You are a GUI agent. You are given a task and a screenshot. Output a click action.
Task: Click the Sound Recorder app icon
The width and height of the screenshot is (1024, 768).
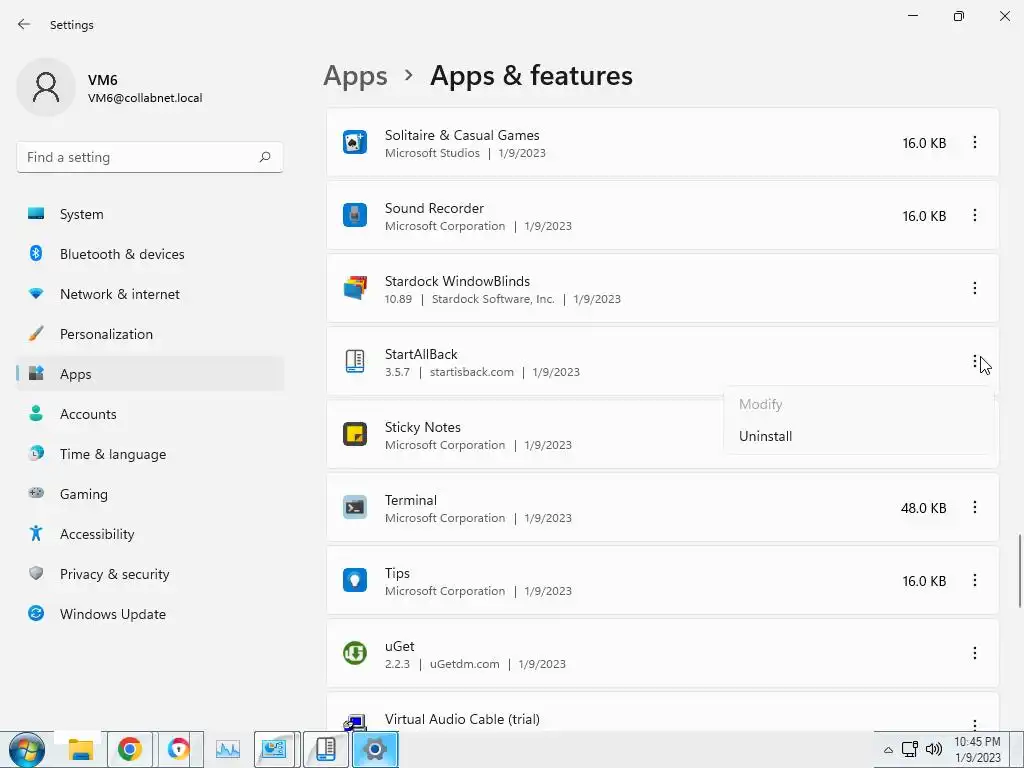[355, 216]
